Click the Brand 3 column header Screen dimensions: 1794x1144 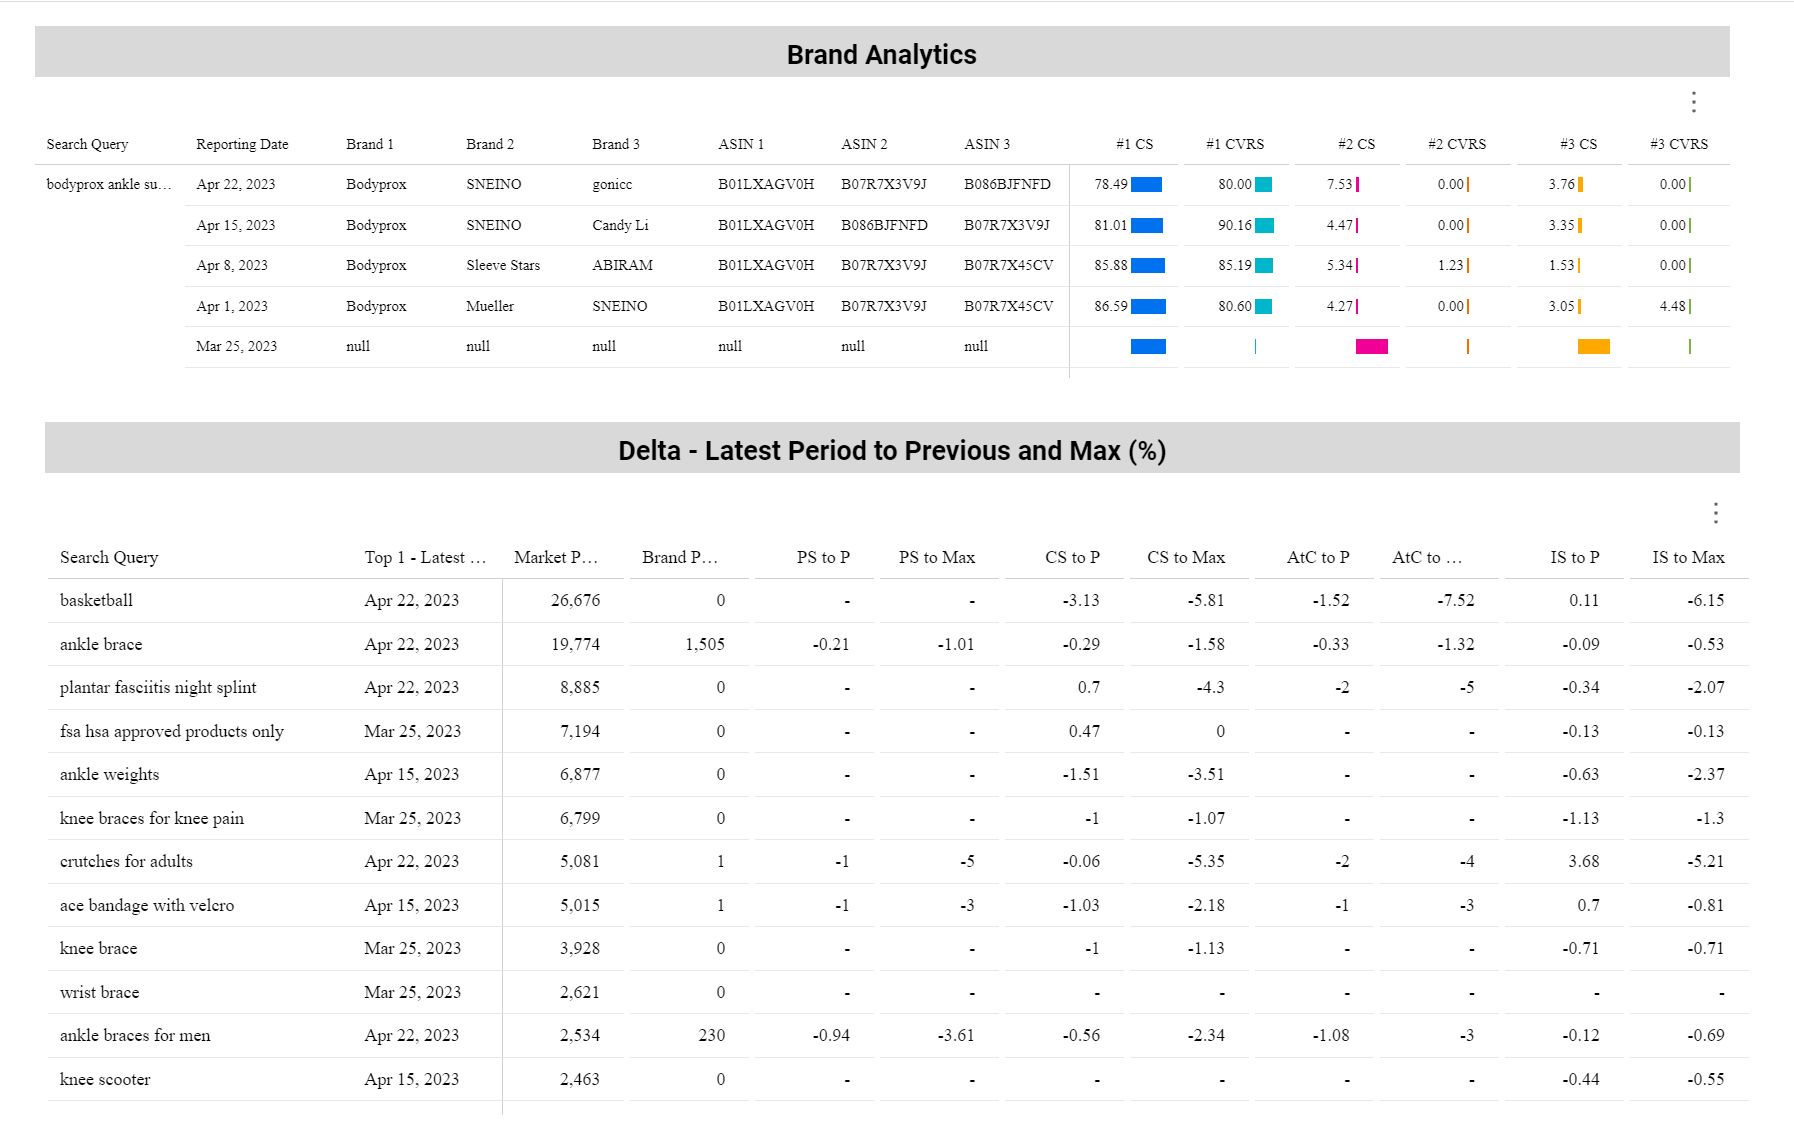click(616, 144)
